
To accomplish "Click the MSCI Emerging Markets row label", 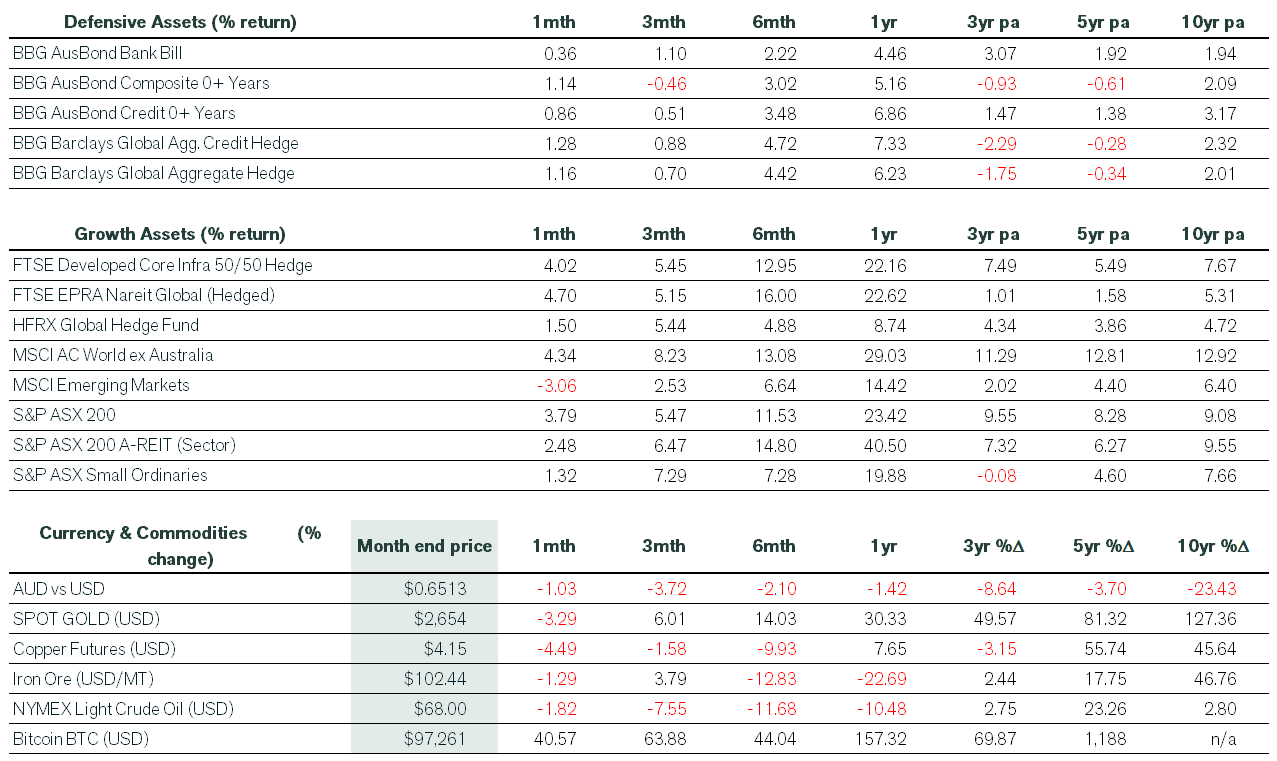I will [x=101, y=385].
